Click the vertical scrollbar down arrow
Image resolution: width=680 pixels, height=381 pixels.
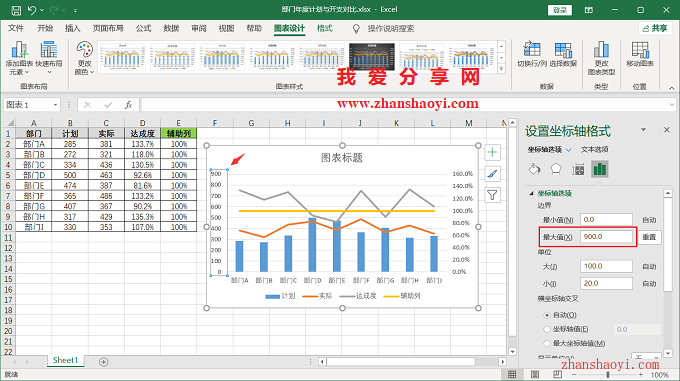point(512,352)
